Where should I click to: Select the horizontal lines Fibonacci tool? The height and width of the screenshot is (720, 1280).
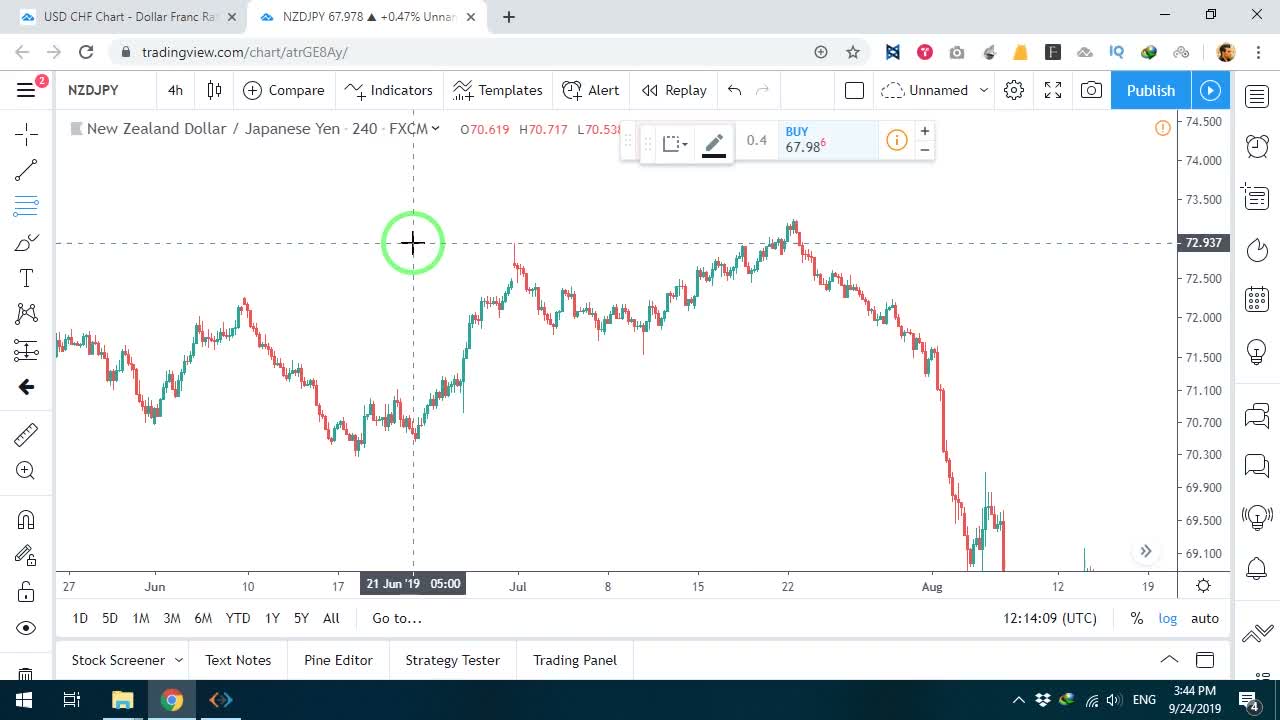26,206
